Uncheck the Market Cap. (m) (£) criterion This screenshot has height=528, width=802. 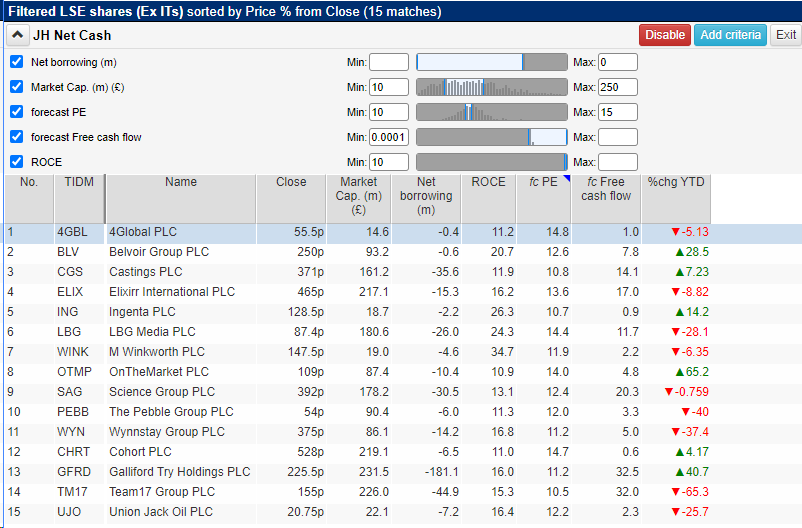point(16,87)
